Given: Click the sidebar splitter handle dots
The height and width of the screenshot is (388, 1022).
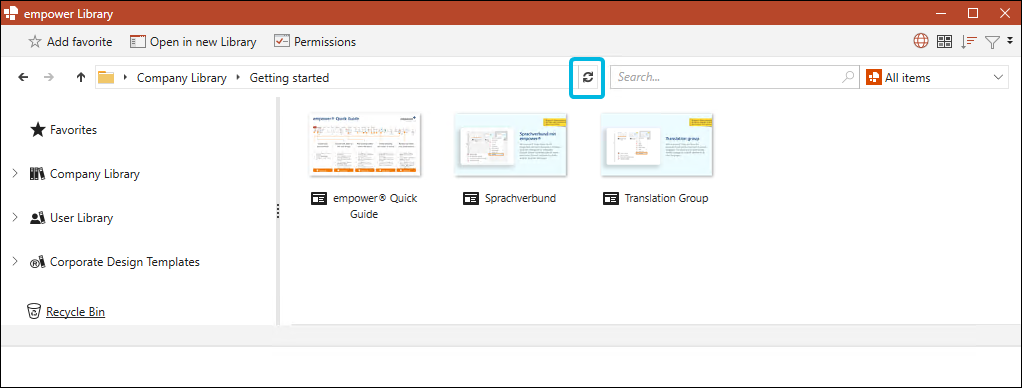Looking at the screenshot, I should pos(278,211).
